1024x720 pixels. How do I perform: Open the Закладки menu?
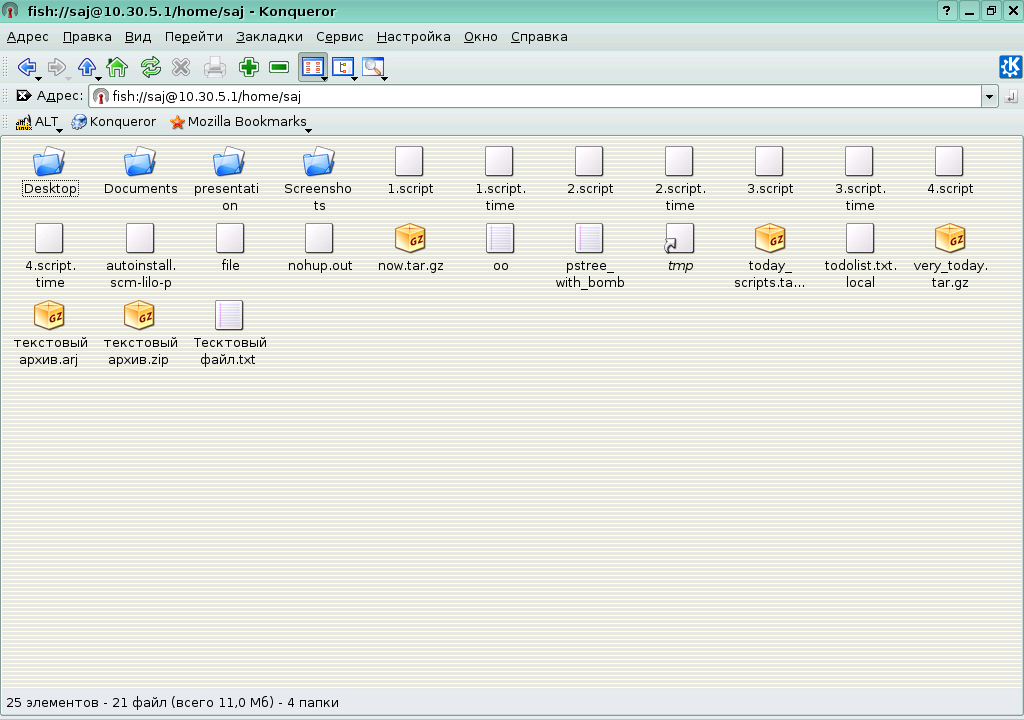pyautogui.click(x=269, y=37)
